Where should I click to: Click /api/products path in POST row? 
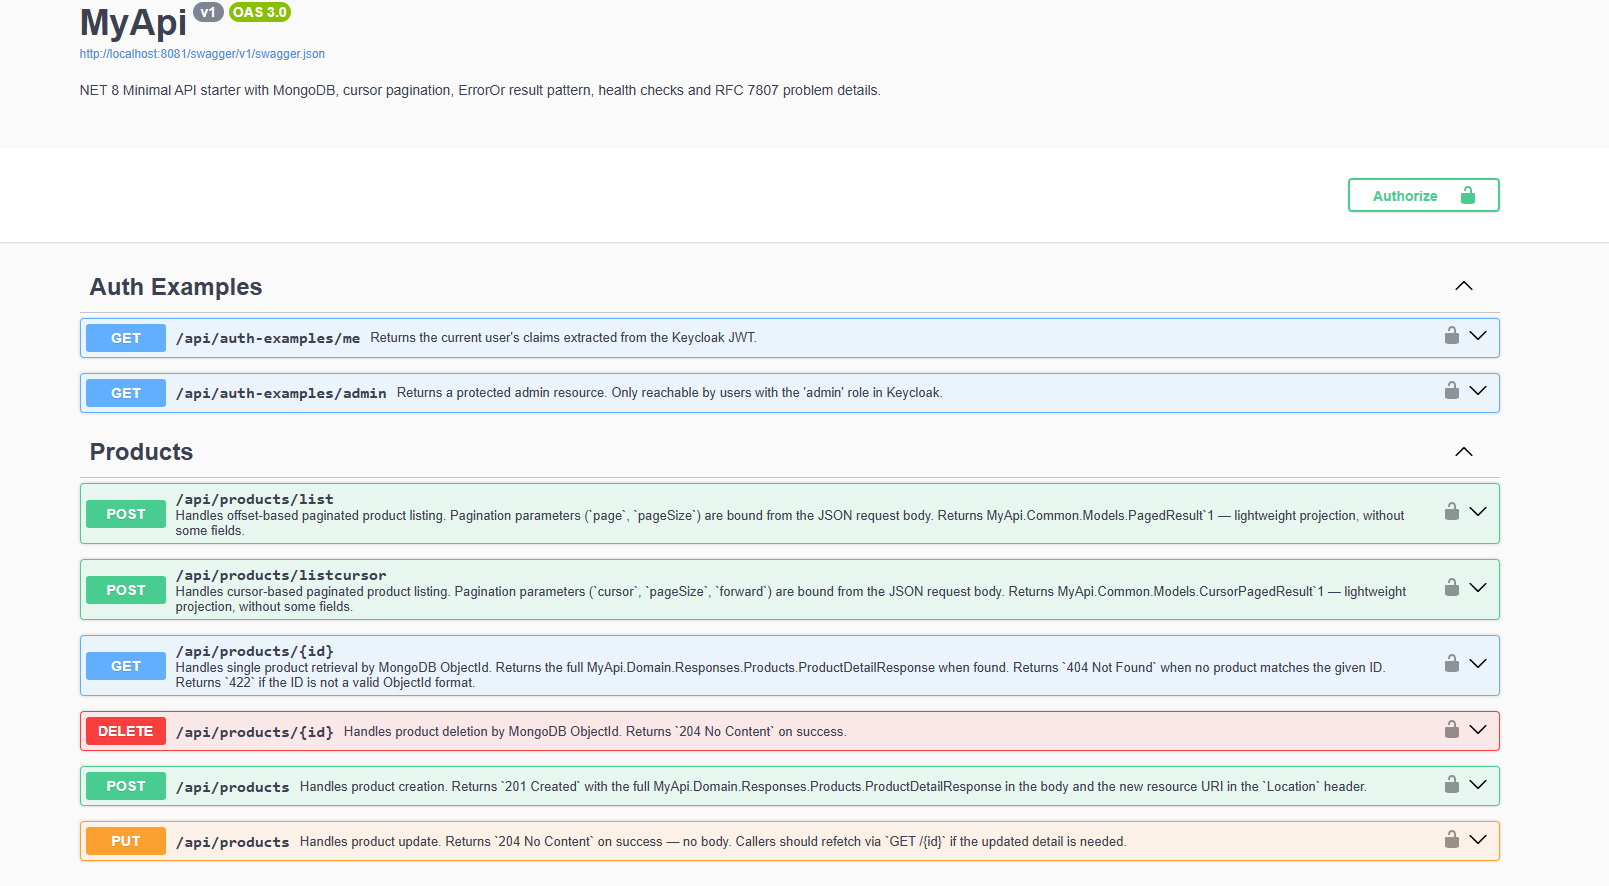(x=233, y=787)
